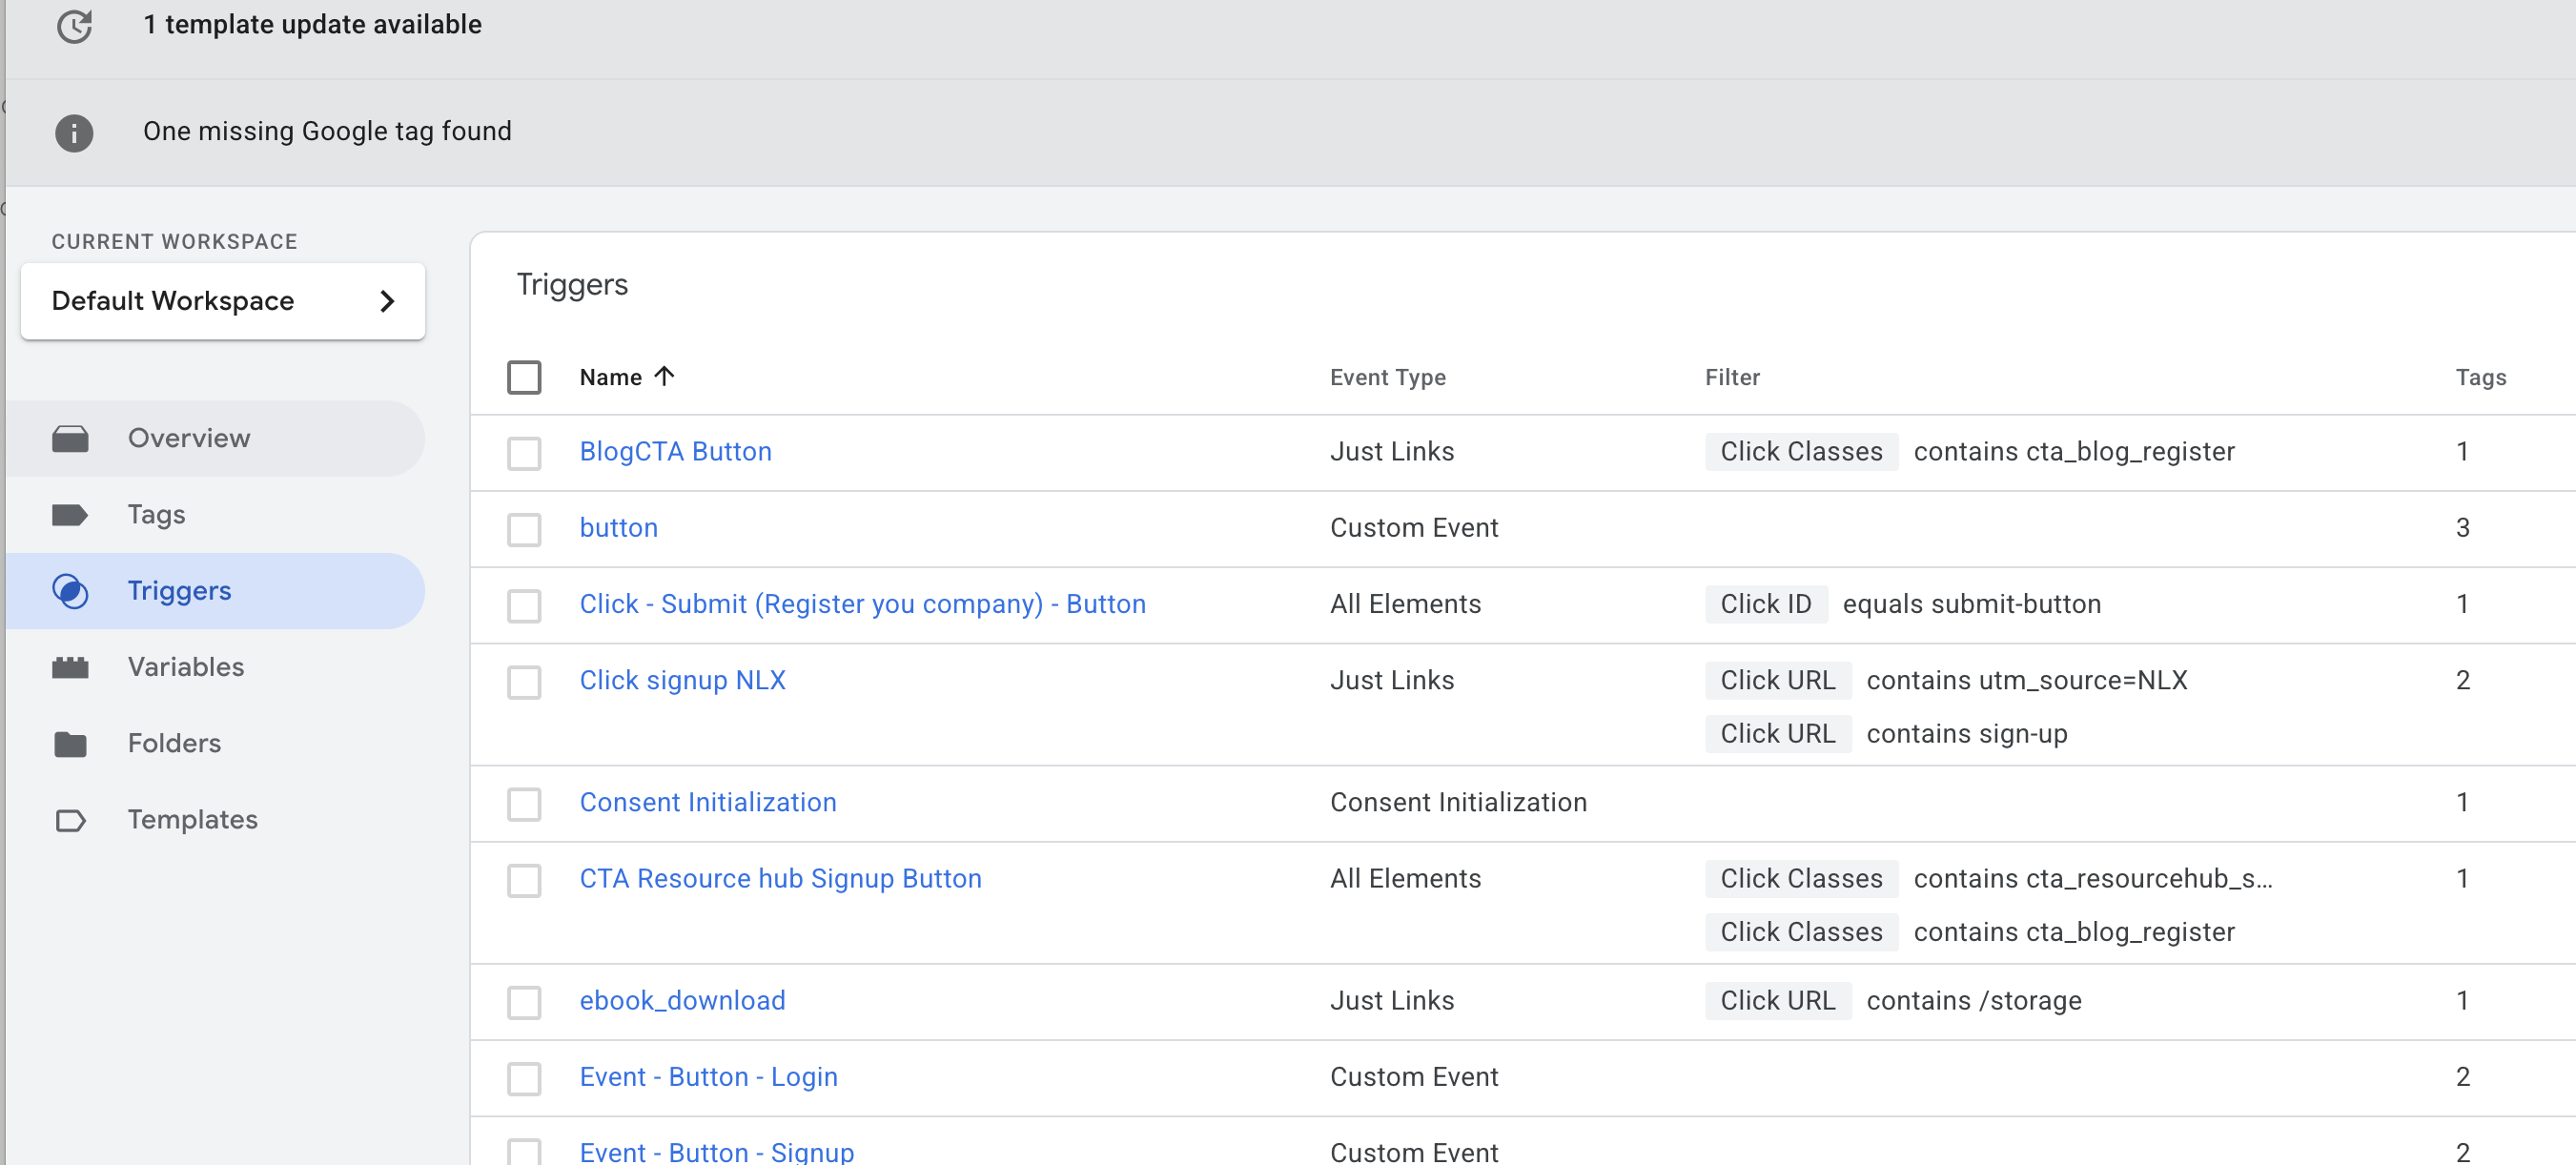
Task: Open the 1 template update available notice
Action: point(312,25)
